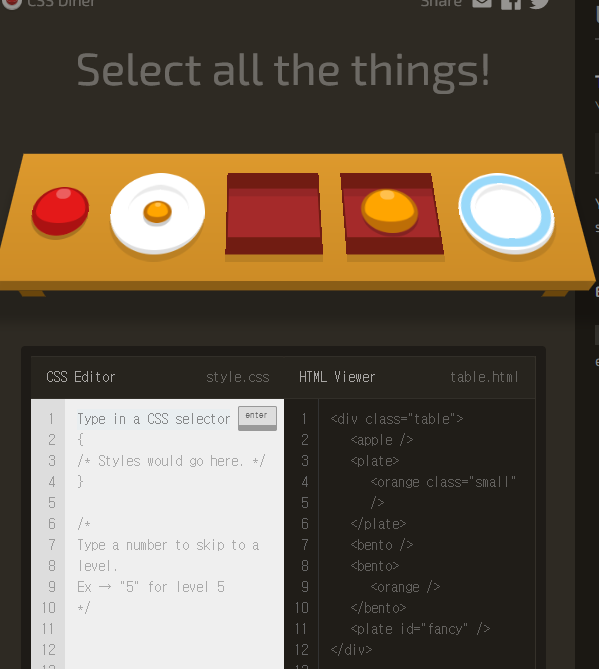Click the fancy blue-rimmed plate
Image resolution: width=599 pixels, height=669 pixels.
(x=506, y=213)
